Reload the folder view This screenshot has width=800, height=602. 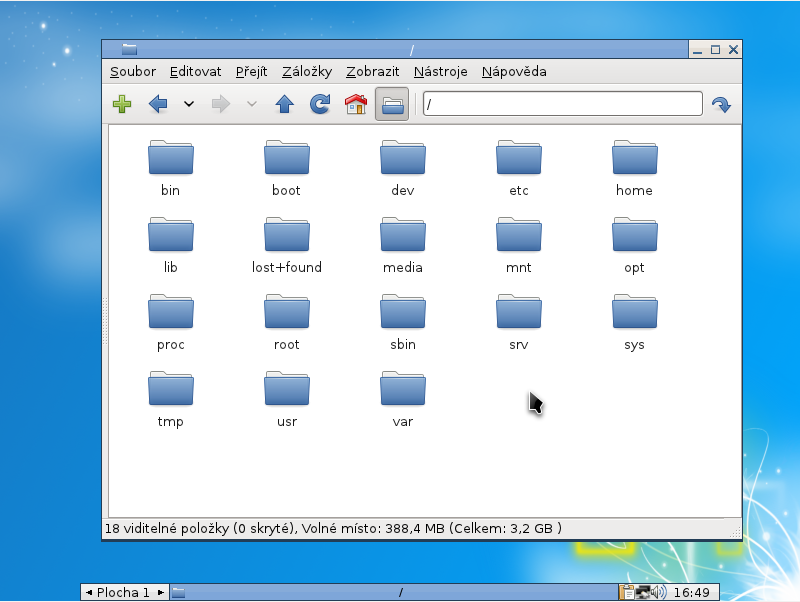319,103
